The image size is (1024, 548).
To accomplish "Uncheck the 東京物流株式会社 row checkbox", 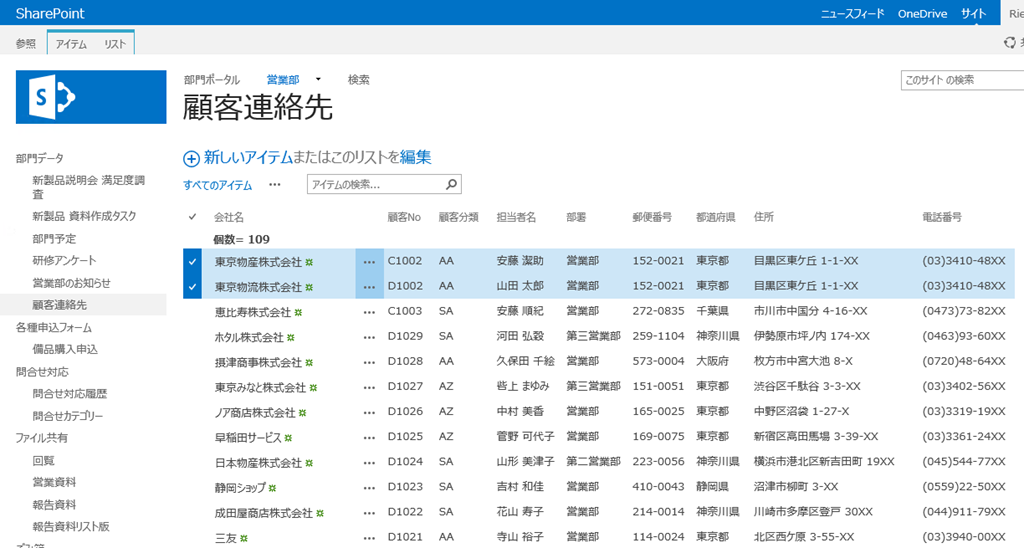I will point(192,287).
